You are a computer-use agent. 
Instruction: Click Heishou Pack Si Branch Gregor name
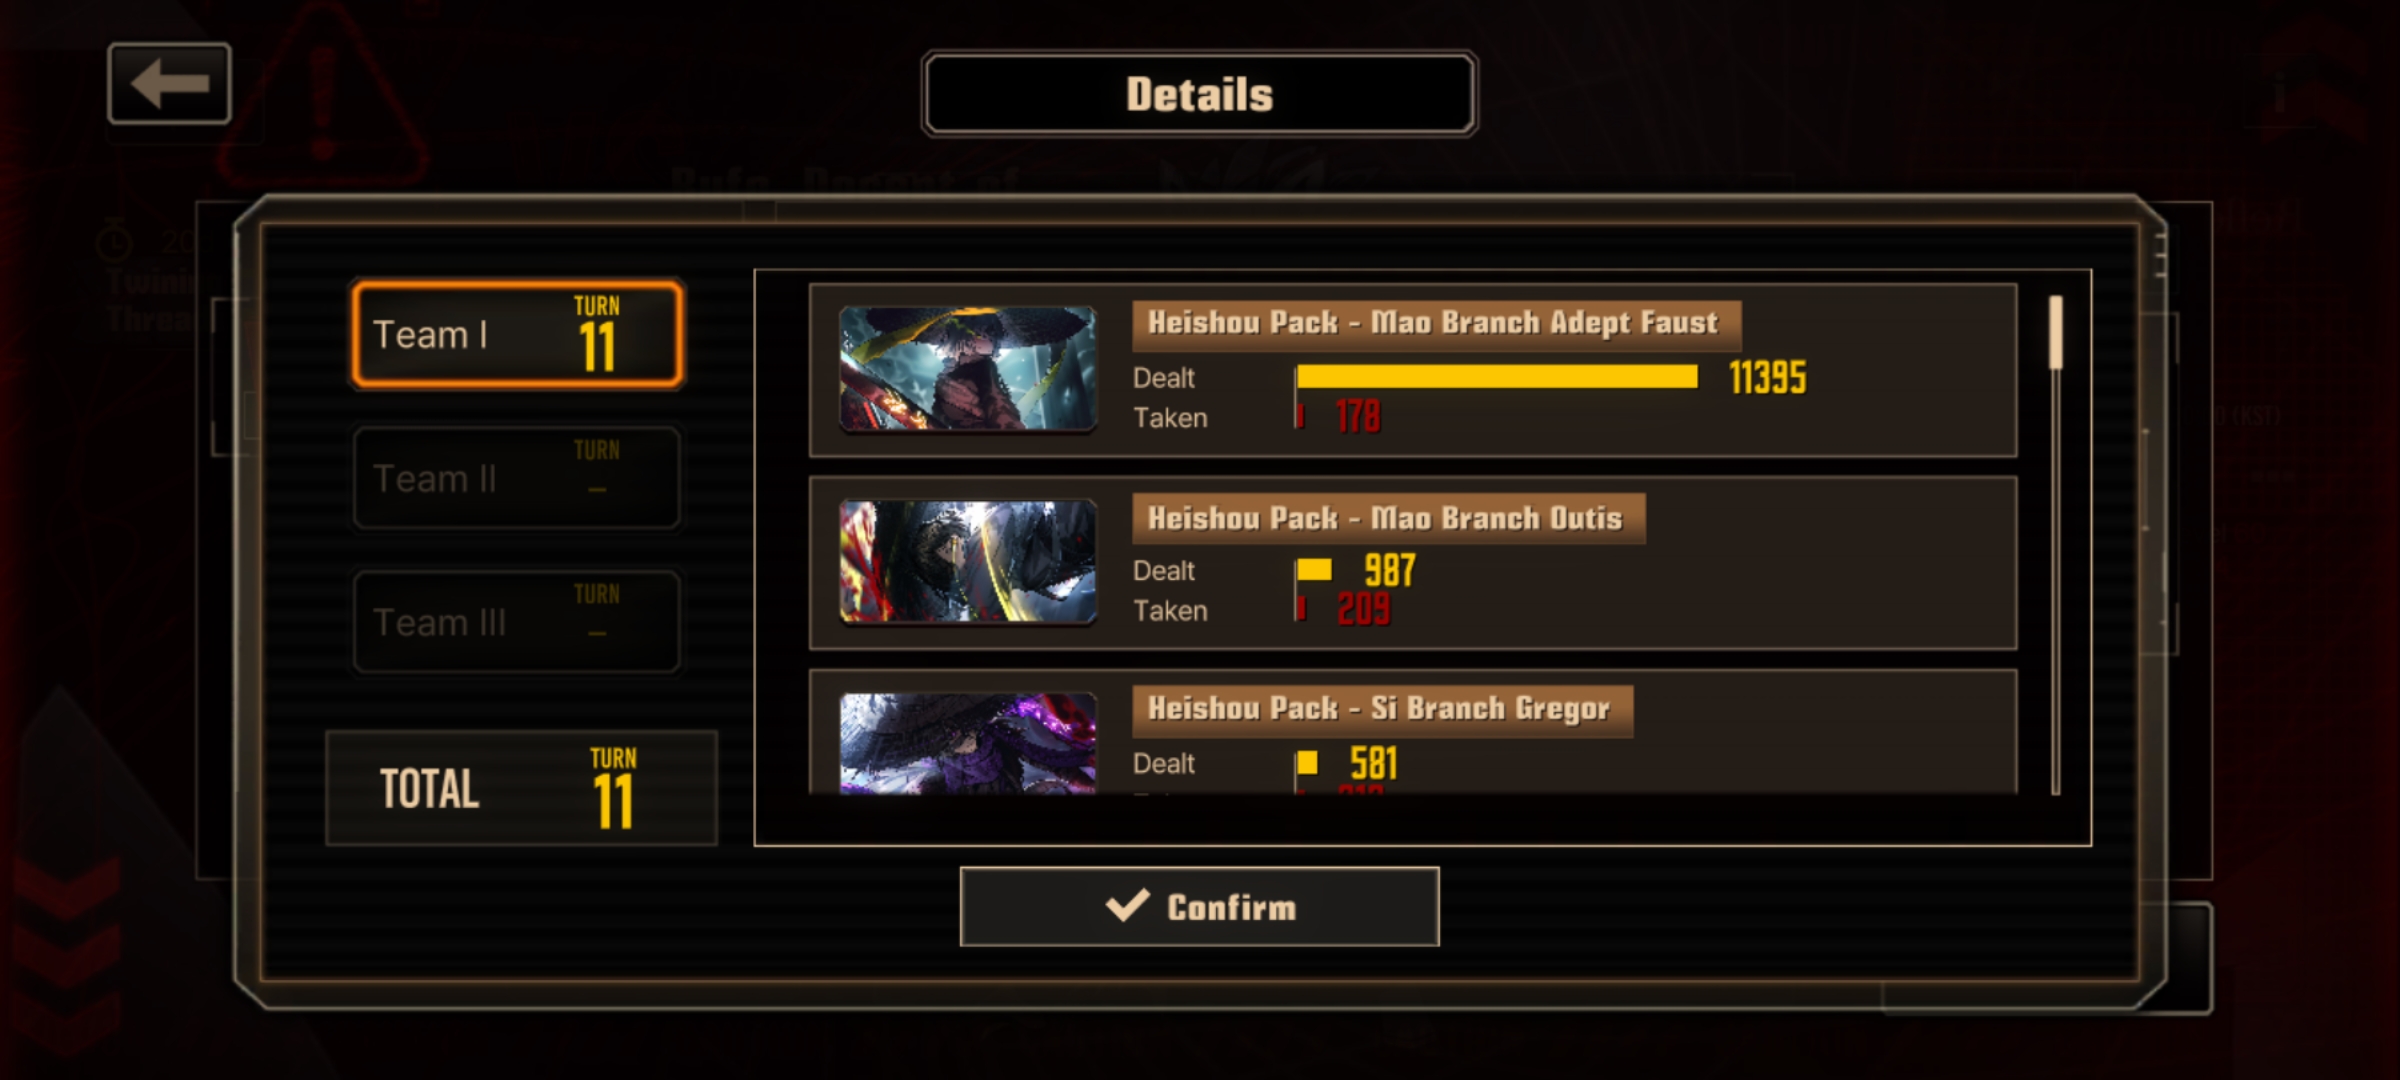(x=1379, y=709)
